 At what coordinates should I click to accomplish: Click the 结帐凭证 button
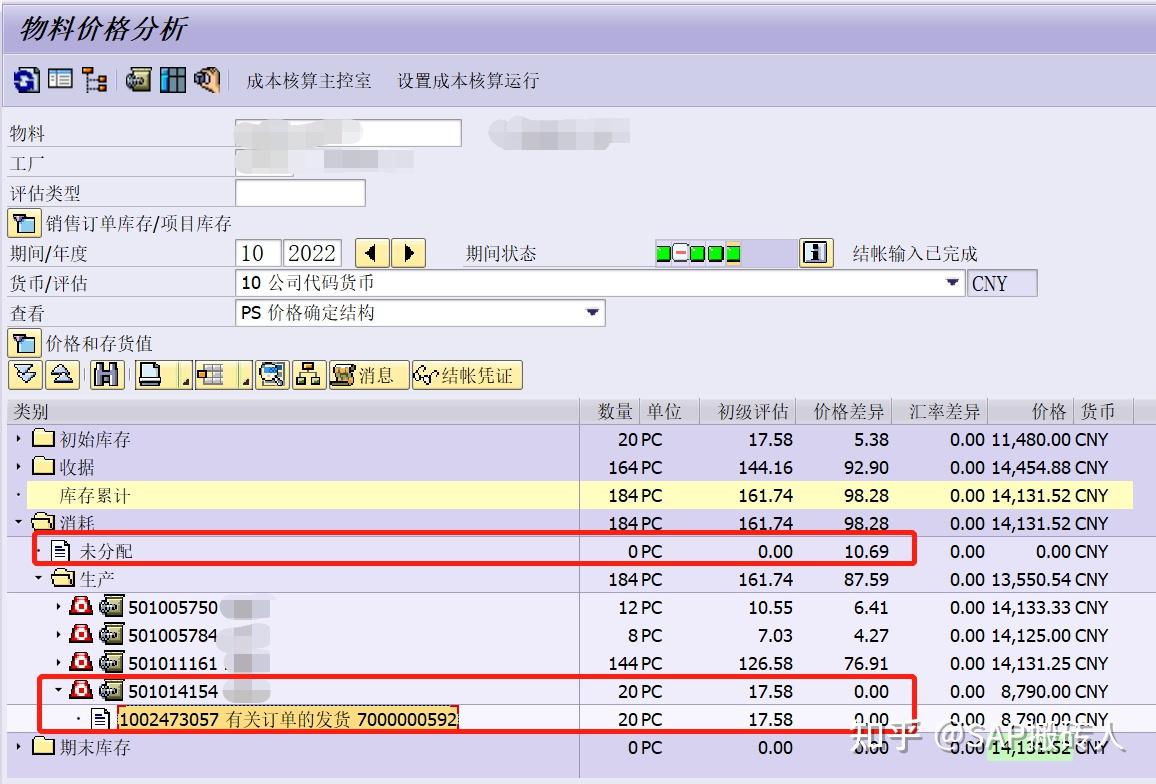pos(467,376)
